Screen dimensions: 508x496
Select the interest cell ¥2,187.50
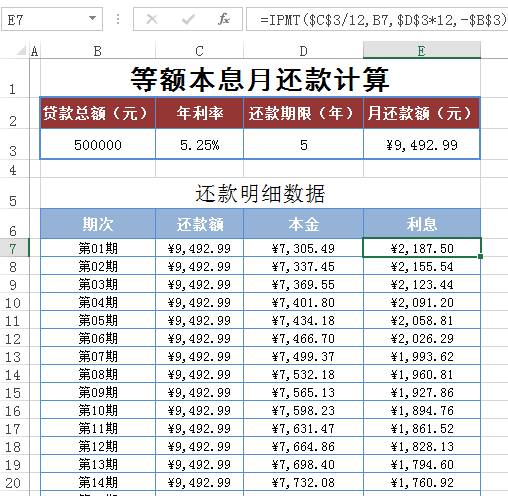(x=422, y=248)
